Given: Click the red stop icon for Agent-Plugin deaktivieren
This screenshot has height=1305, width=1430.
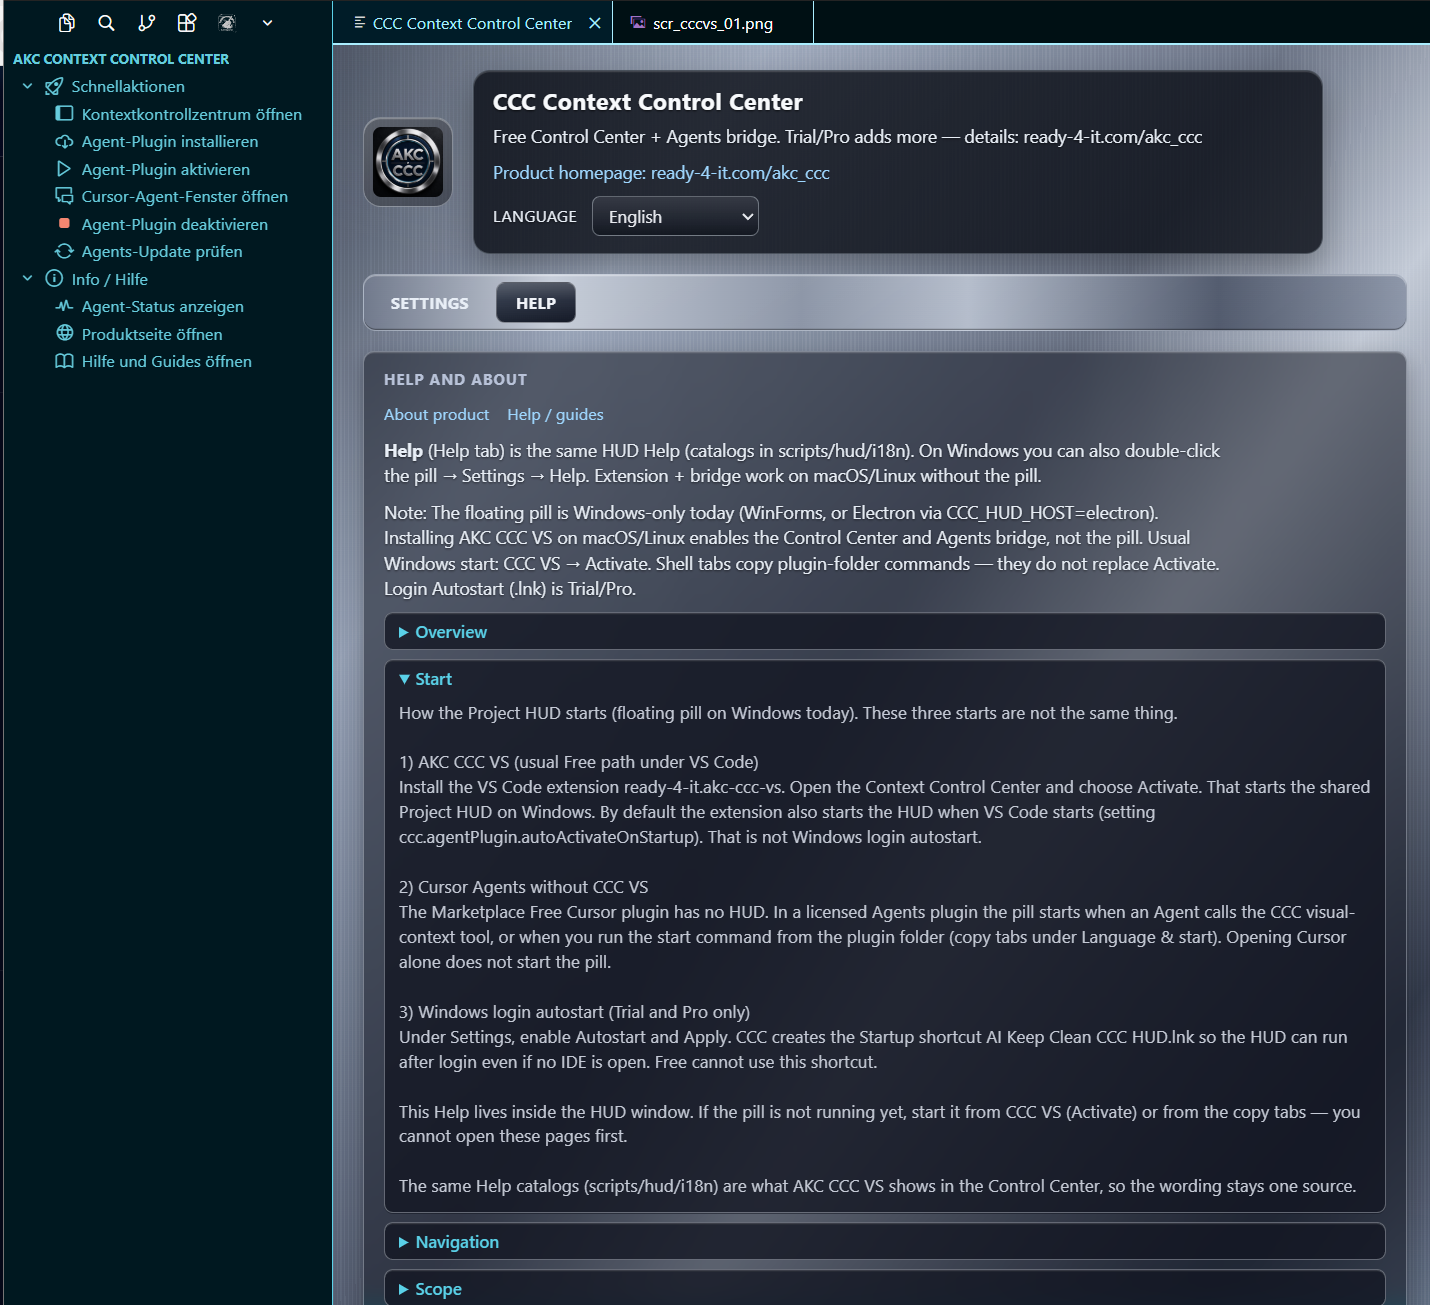Looking at the screenshot, I should [64, 224].
